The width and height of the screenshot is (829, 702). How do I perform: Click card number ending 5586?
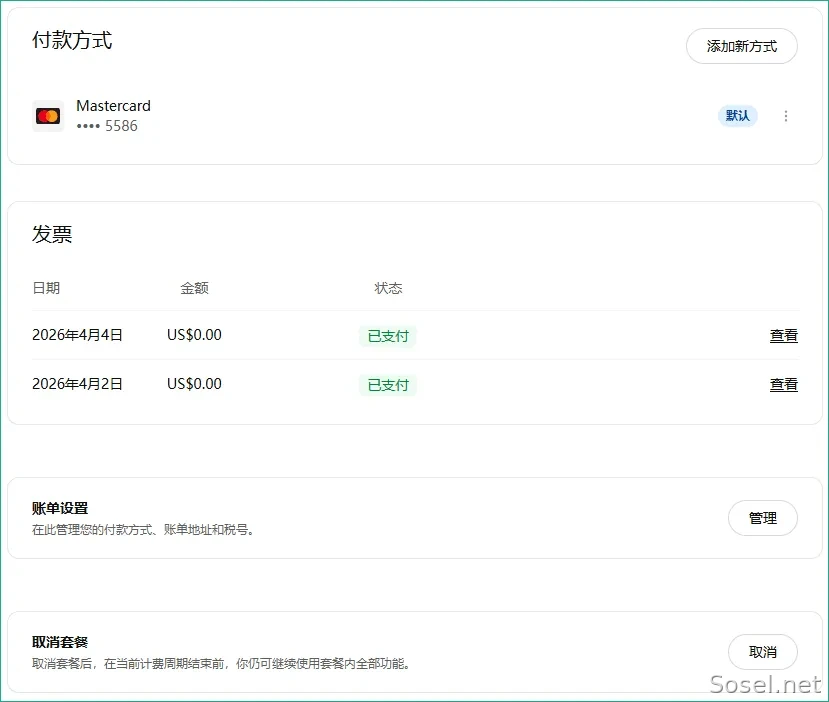click(107, 126)
